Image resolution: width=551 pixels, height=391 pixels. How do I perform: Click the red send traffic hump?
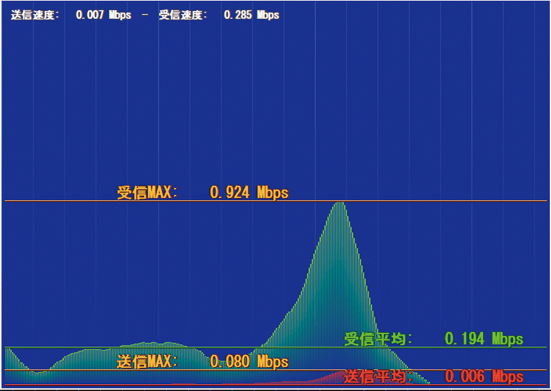[330, 378]
